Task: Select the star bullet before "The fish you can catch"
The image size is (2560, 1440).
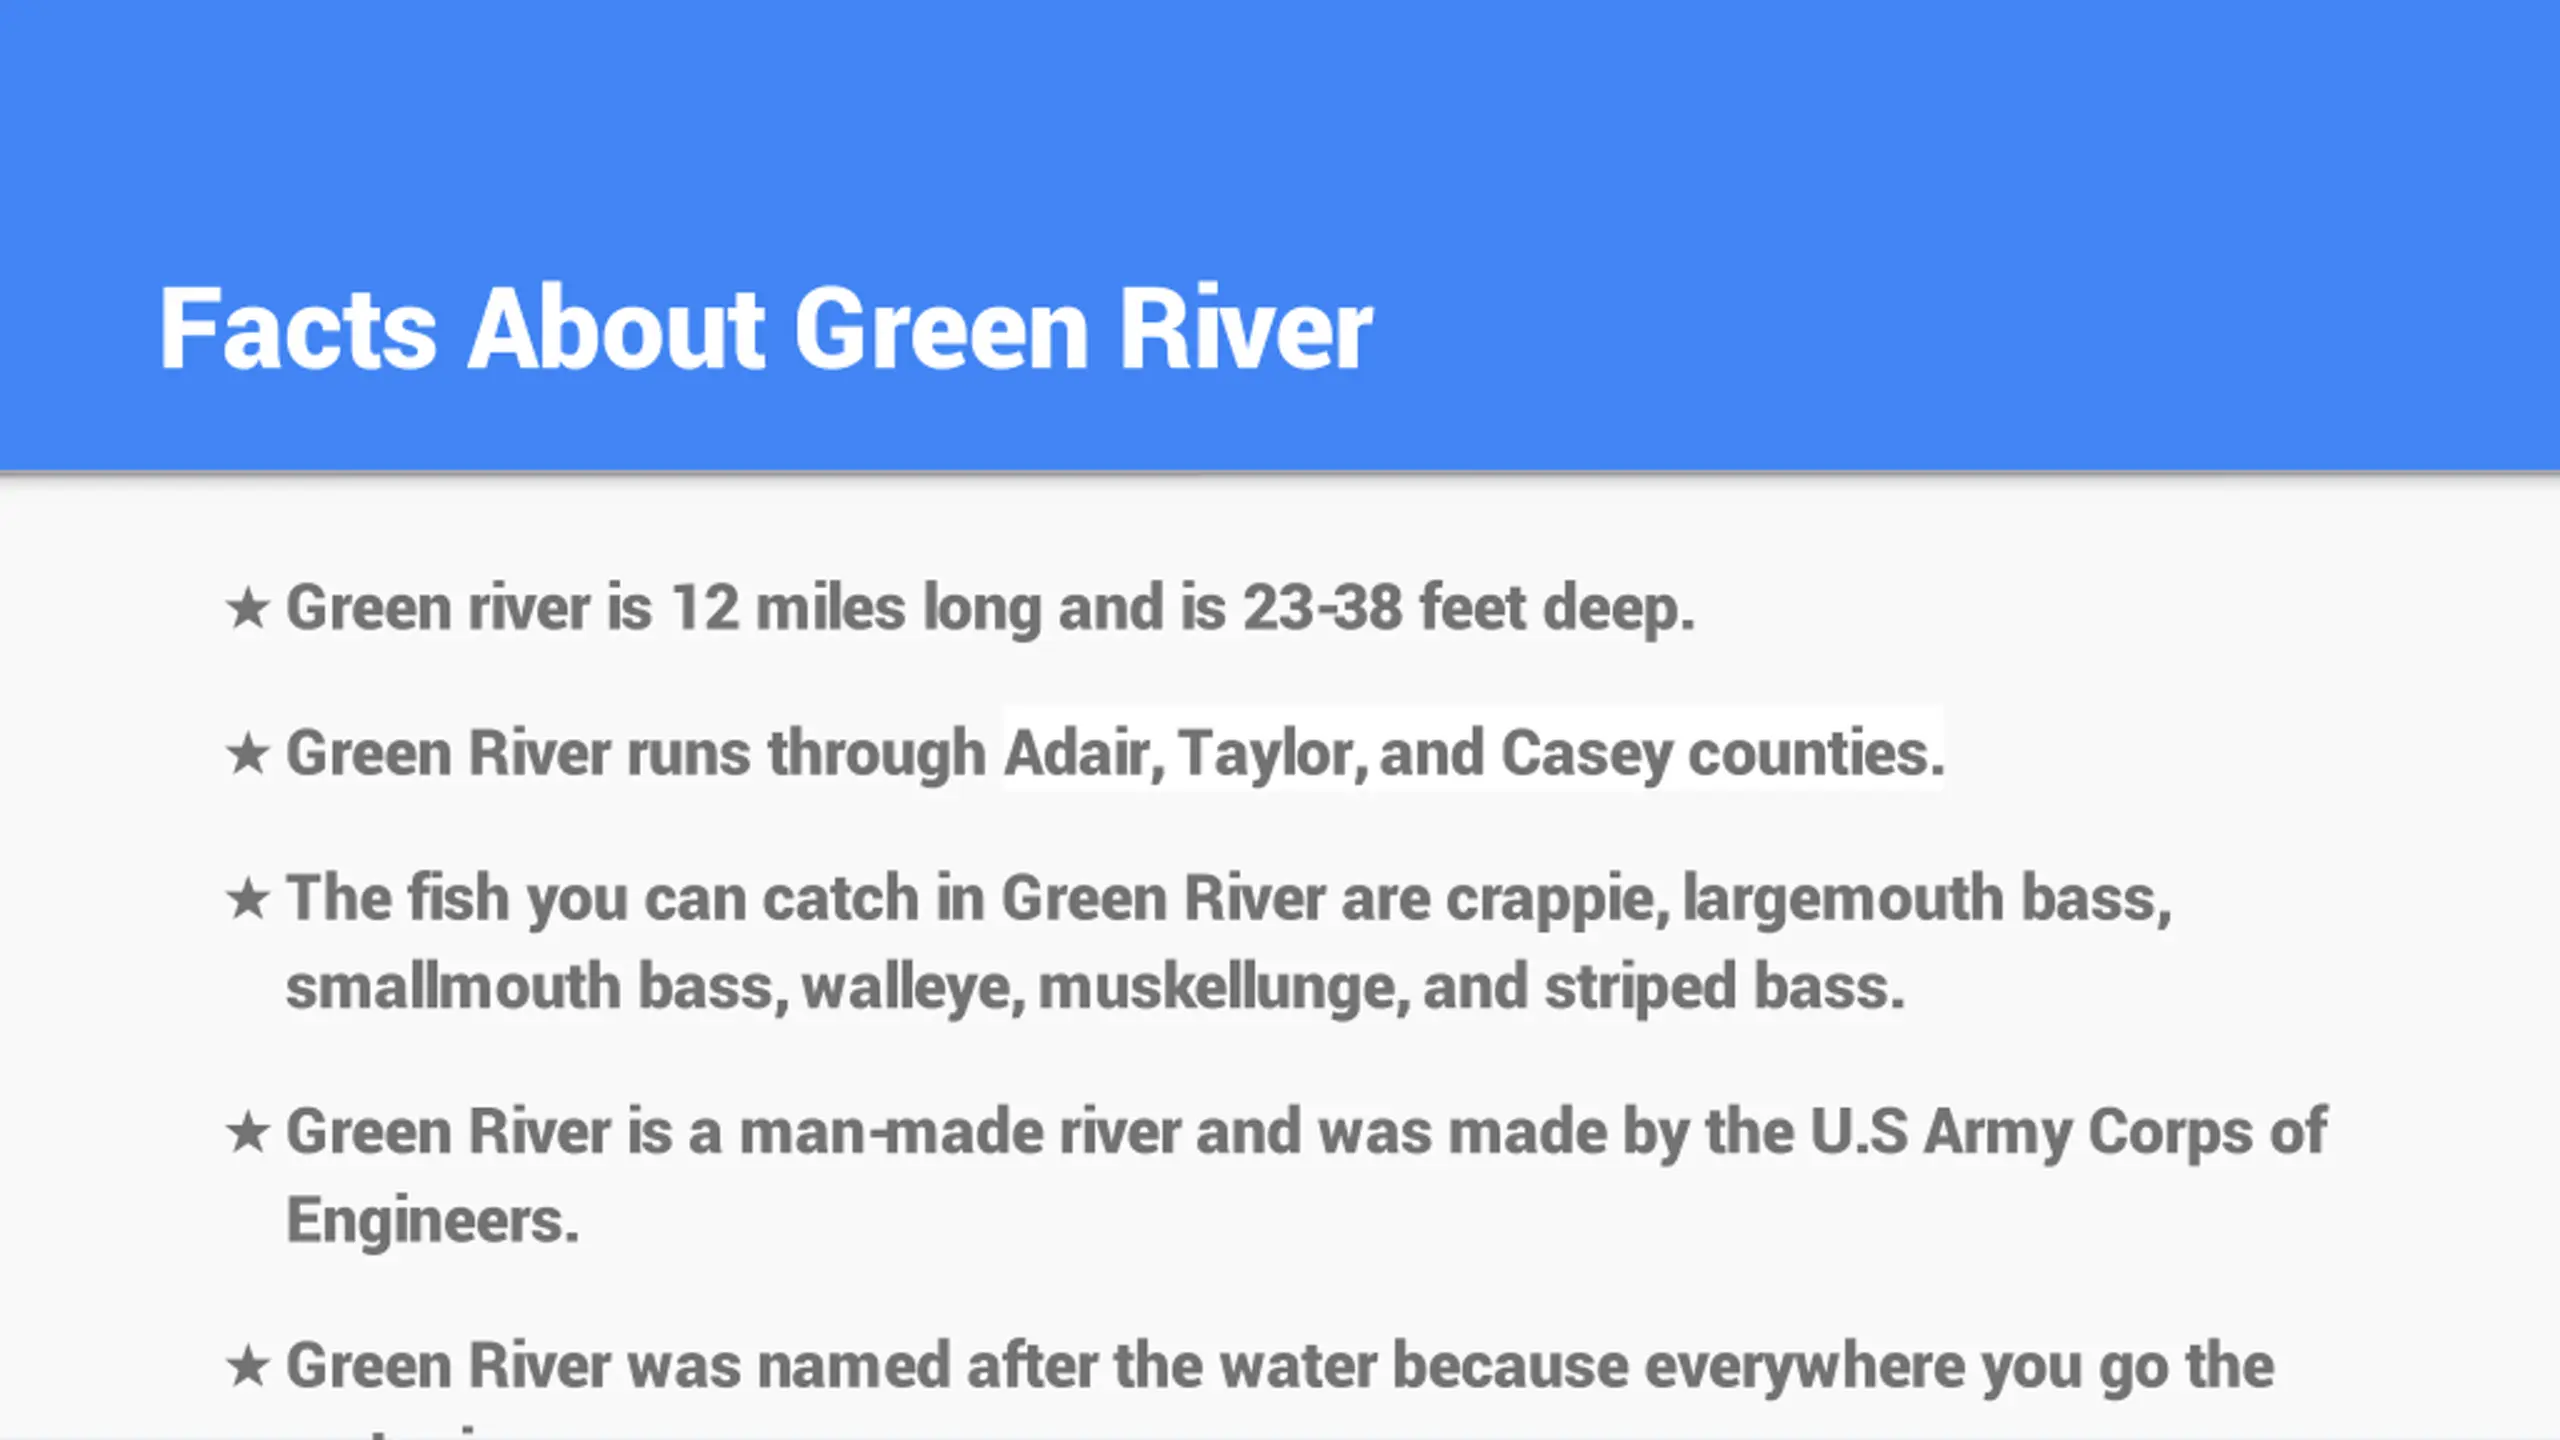Action: point(247,899)
